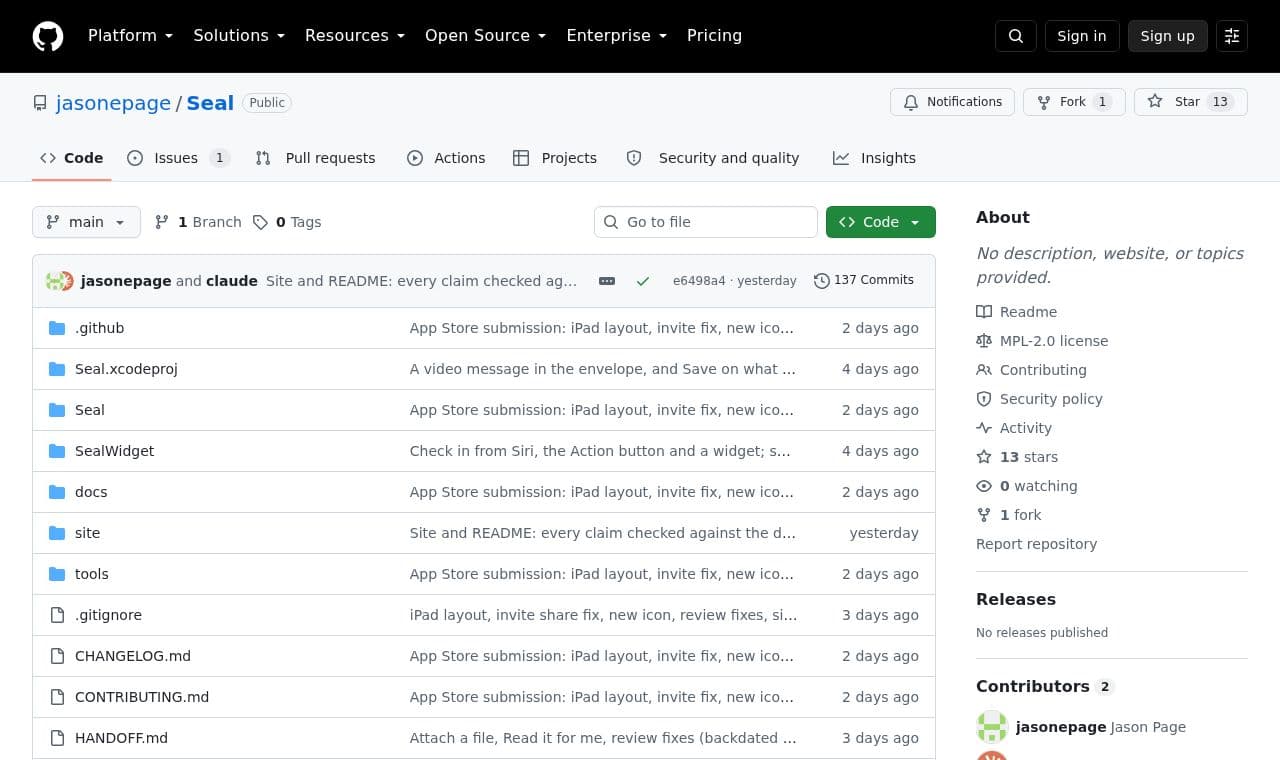Focus the Go to file input
This screenshot has width=1280, height=760.
[x=706, y=222]
